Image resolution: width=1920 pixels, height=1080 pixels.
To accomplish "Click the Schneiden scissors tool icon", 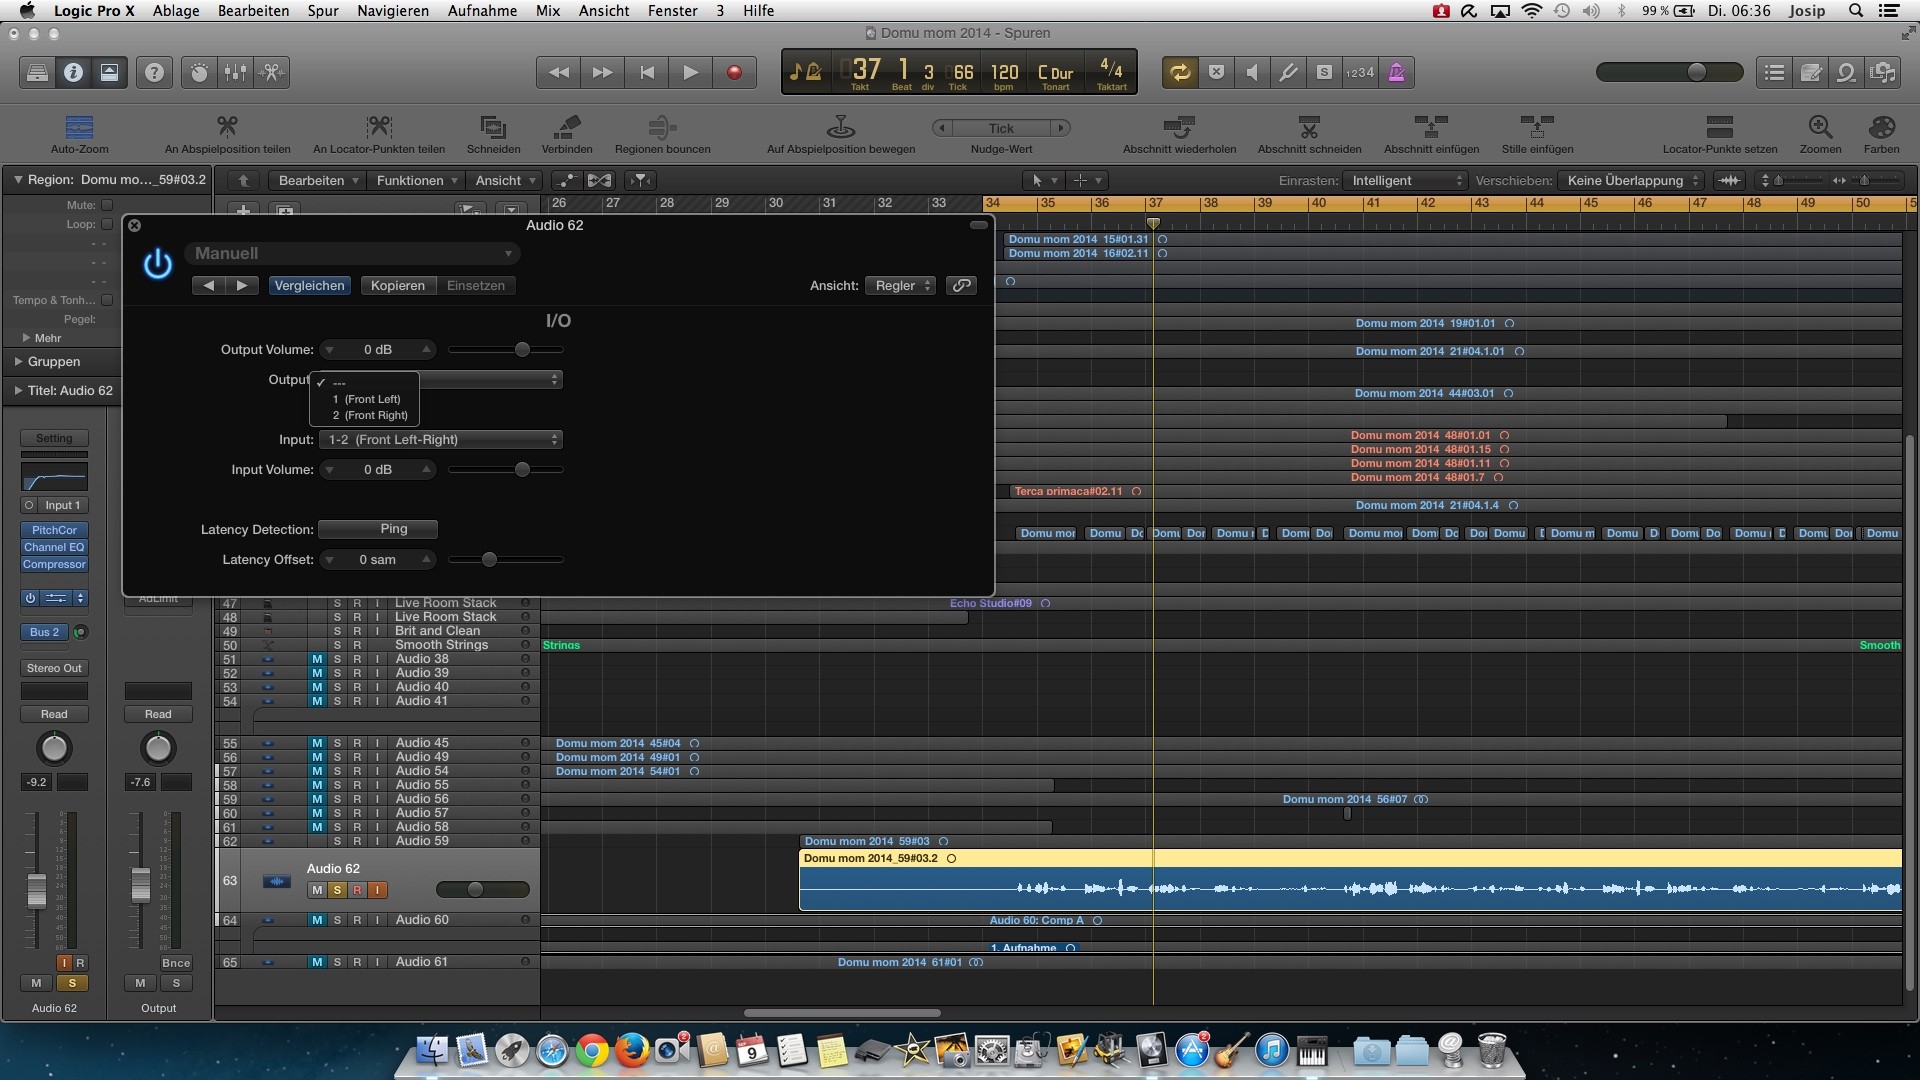I will 493,128.
